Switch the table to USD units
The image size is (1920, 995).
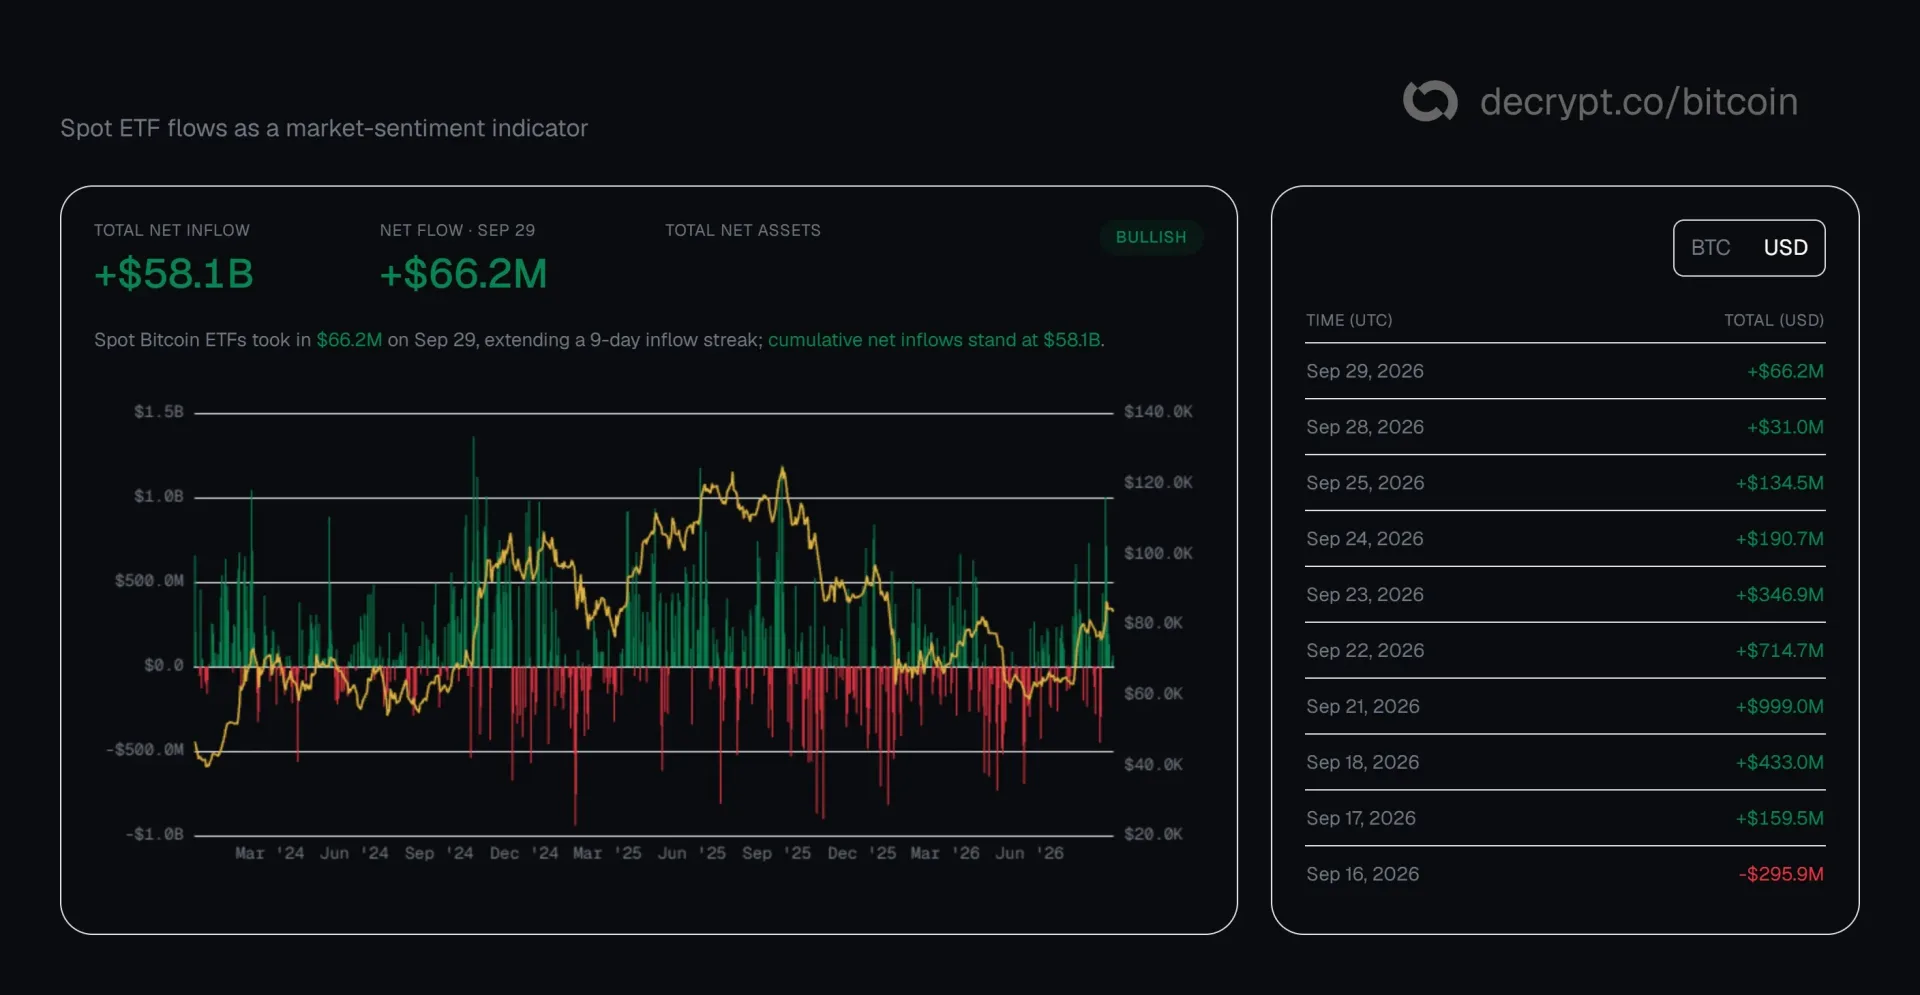[1785, 248]
